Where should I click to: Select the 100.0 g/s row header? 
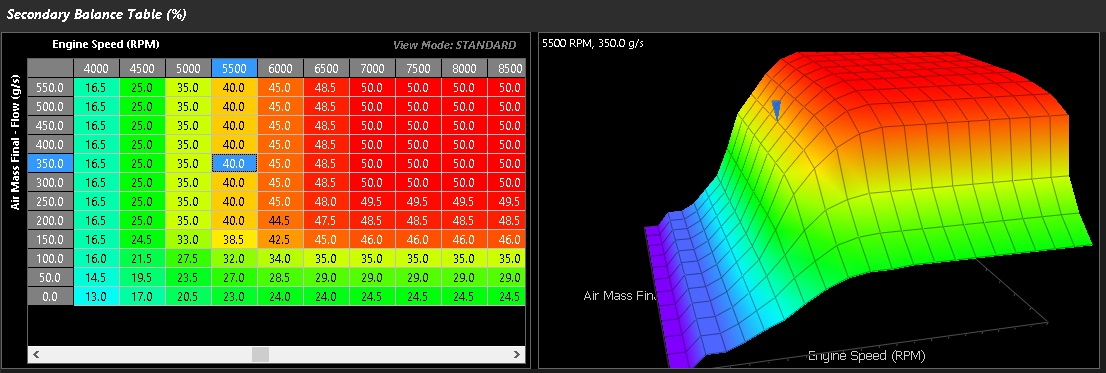[x=50, y=258]
